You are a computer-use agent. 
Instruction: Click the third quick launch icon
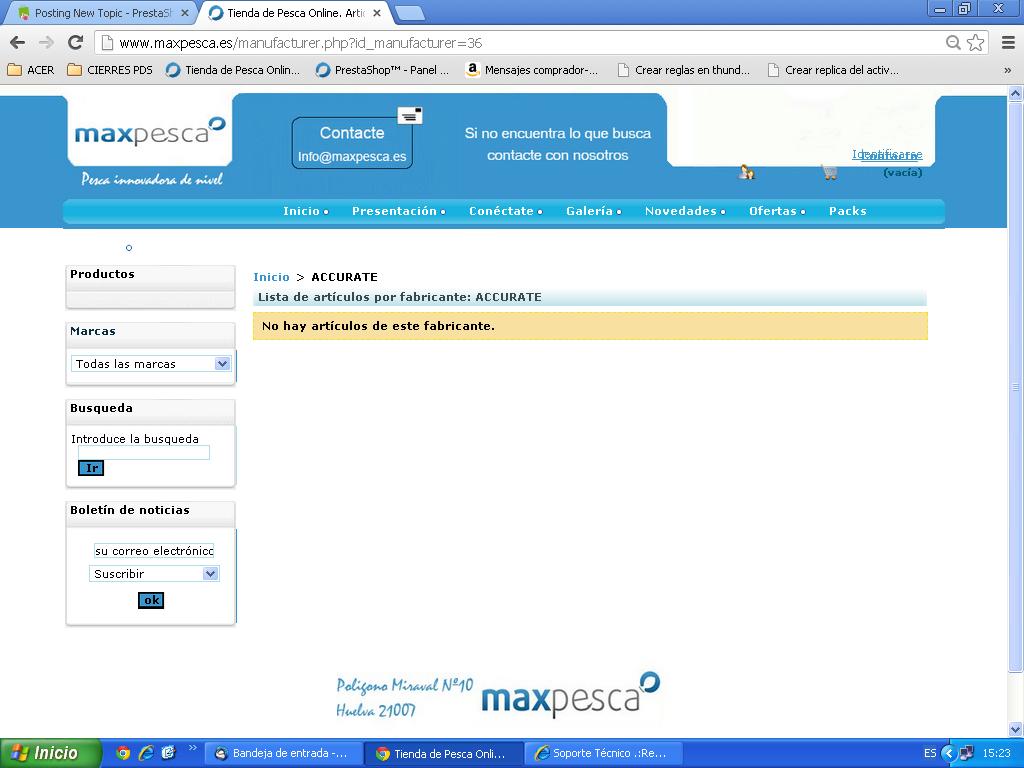[168, 753]
